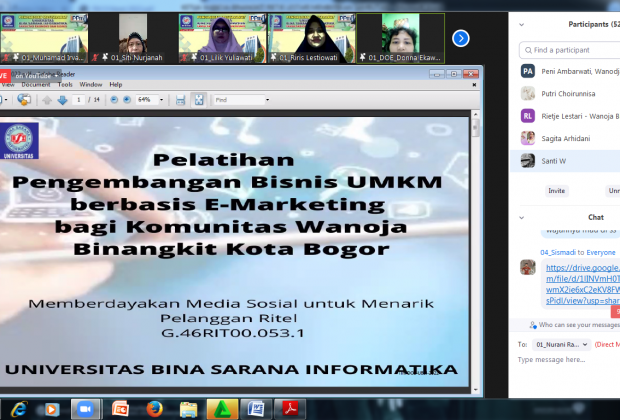
Task: Show next video participants with arrow
Action: coord(460,38)
